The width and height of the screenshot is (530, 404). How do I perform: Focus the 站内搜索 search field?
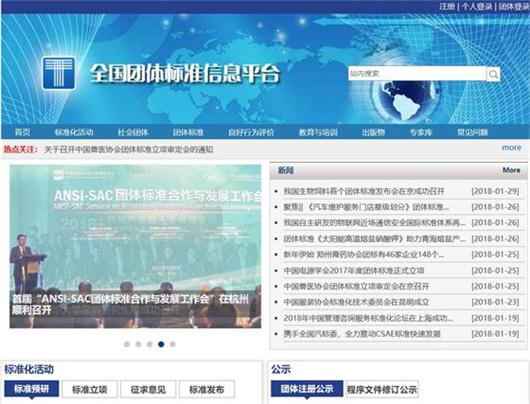point(417,74)
